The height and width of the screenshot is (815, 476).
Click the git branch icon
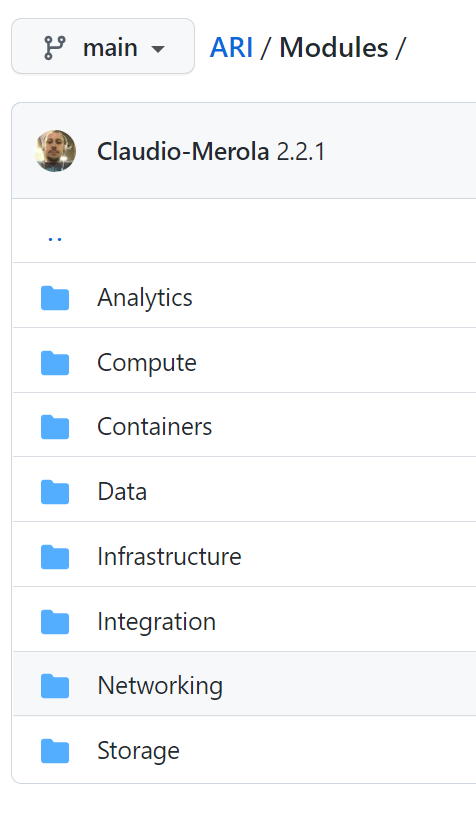tap(55, 48)
